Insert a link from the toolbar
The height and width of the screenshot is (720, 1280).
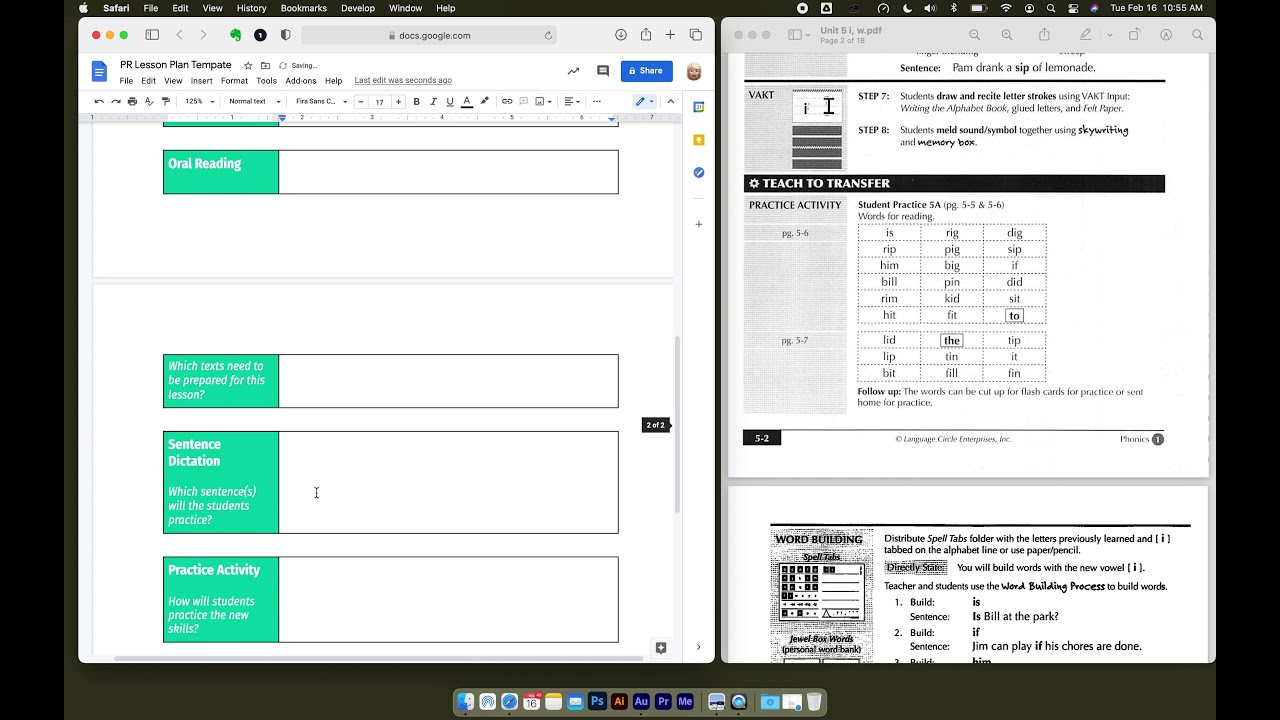point(507,101)
